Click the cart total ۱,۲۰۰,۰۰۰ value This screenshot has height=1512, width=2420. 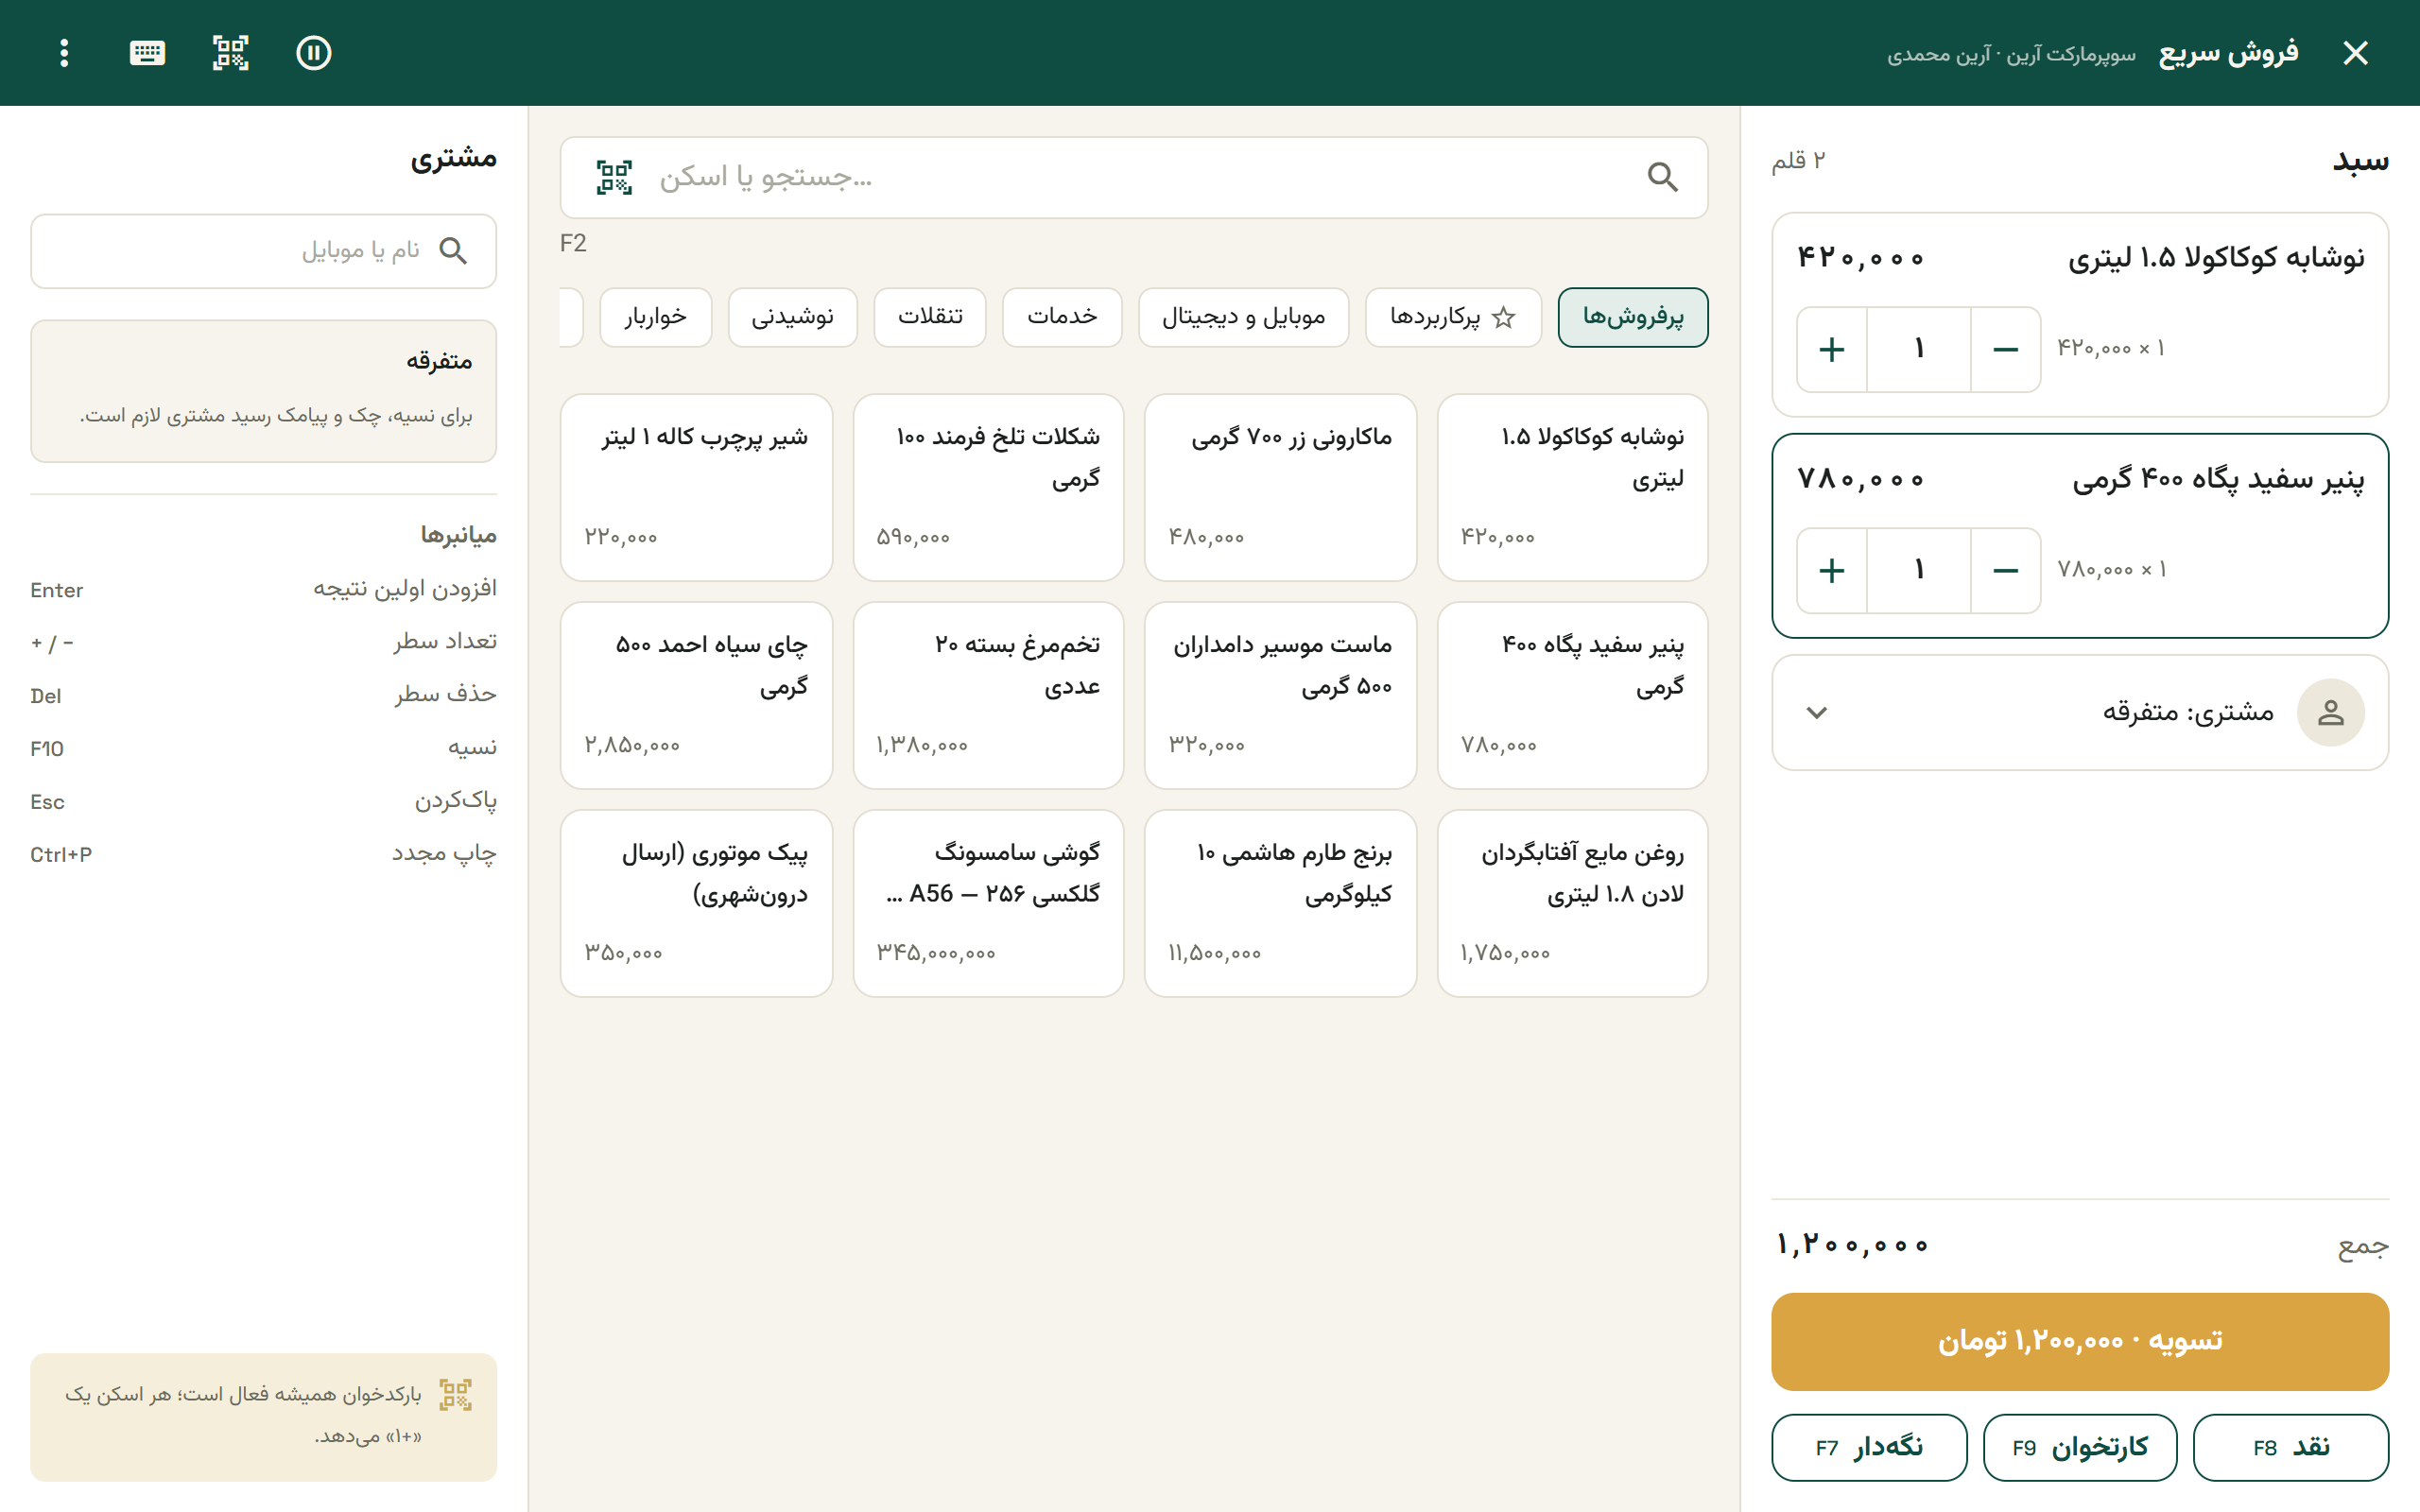(x=1851, y=1245)
